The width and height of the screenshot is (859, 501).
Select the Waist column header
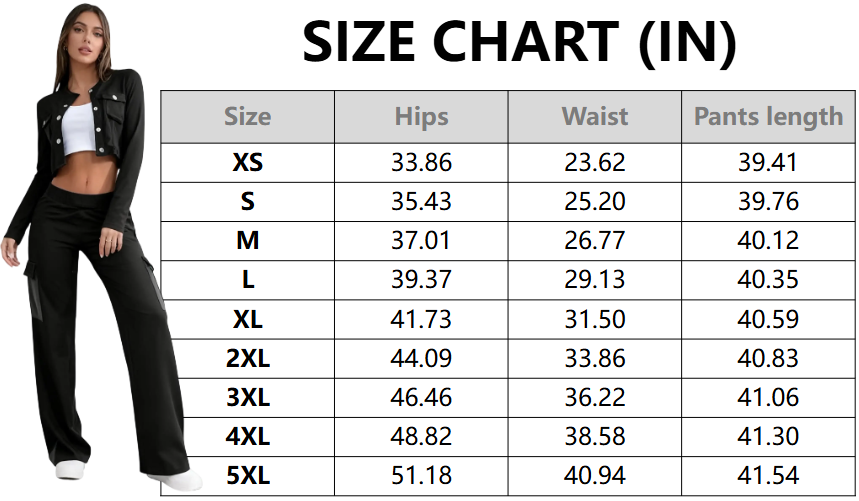[x=595, y=116]
